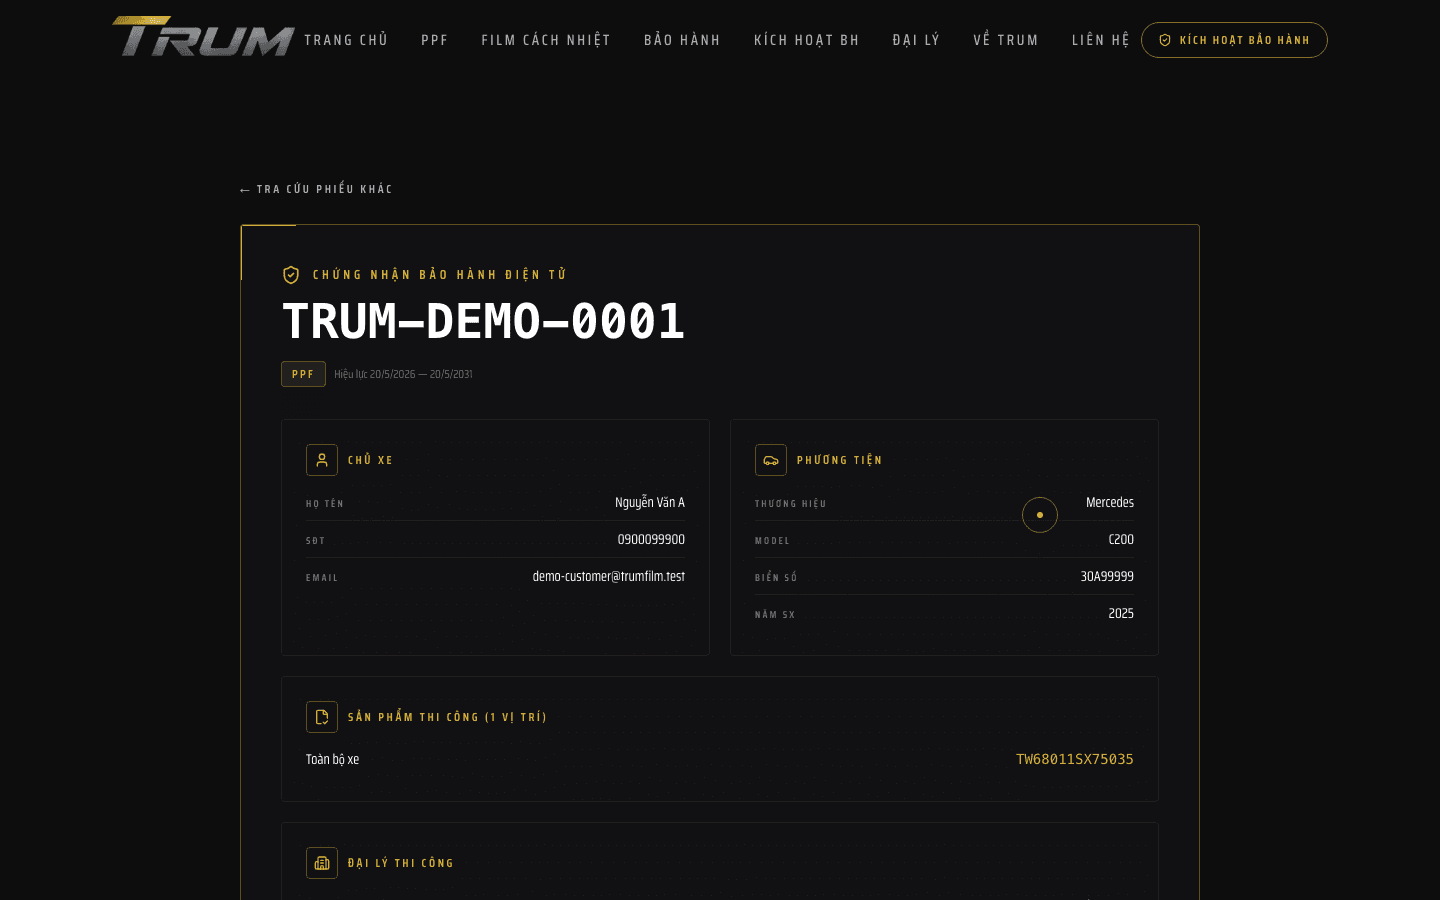Navigate to Kích hoạt BH
Screen dimensions: 1440x900
tap(807, 40)
